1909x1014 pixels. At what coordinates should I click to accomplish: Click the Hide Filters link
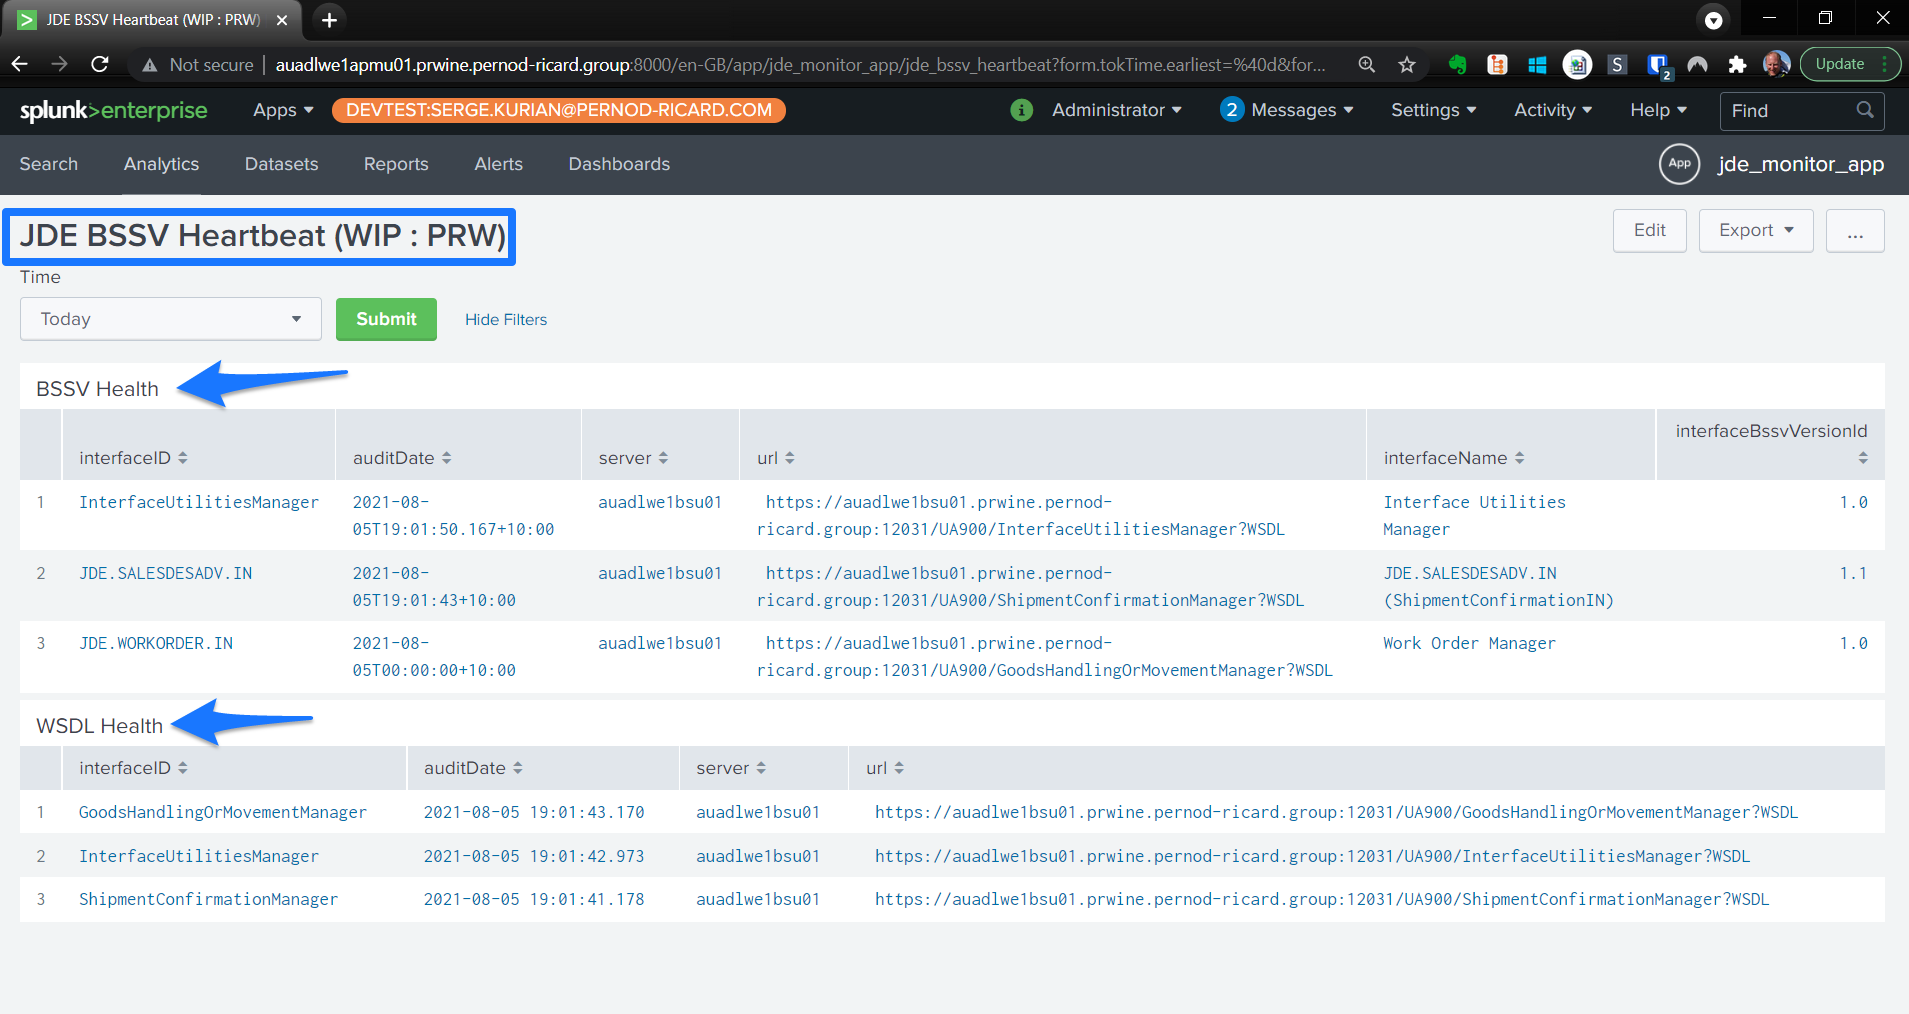coord(506,320)
